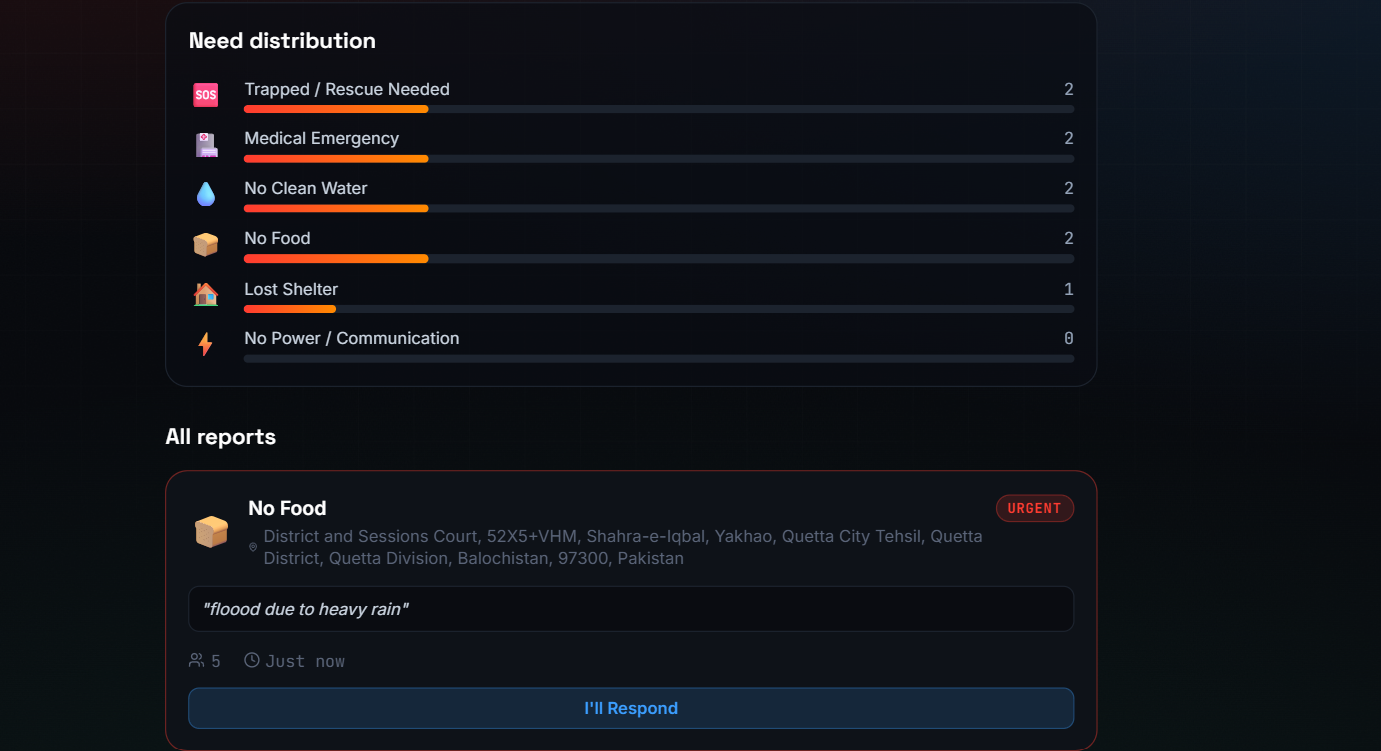Click the I'll Respond button

click(631, 708)
